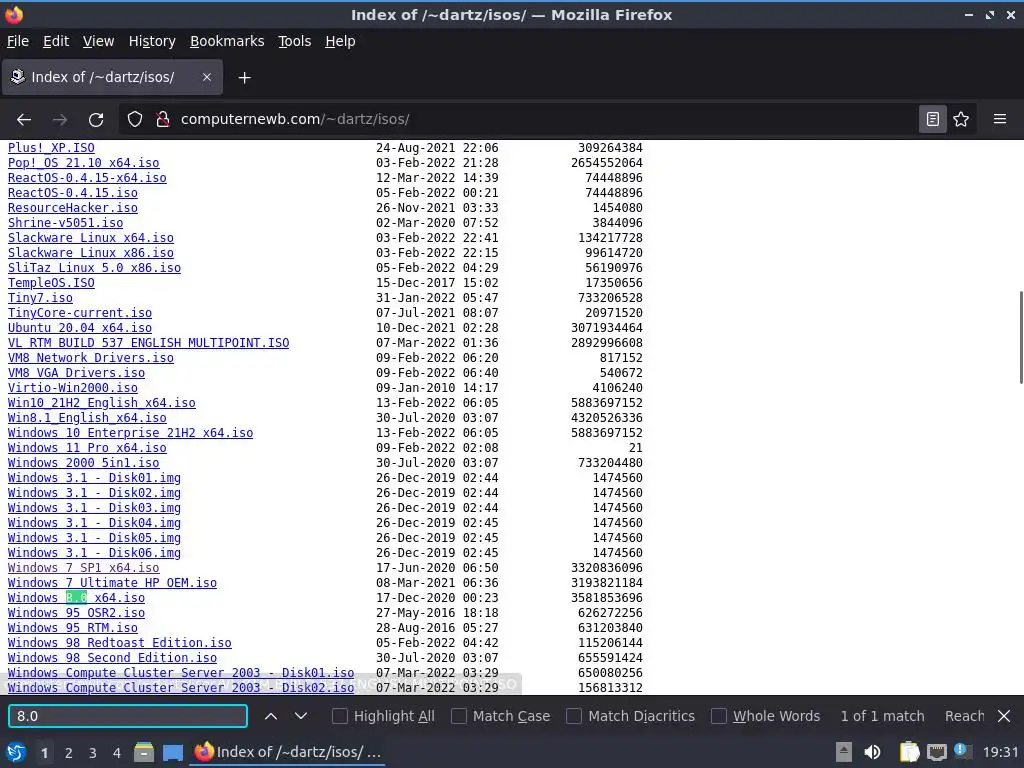Click the "1 of 1 match" status text
The image size is (1024, 768).
pyautogui.click(x=882, y=716)
